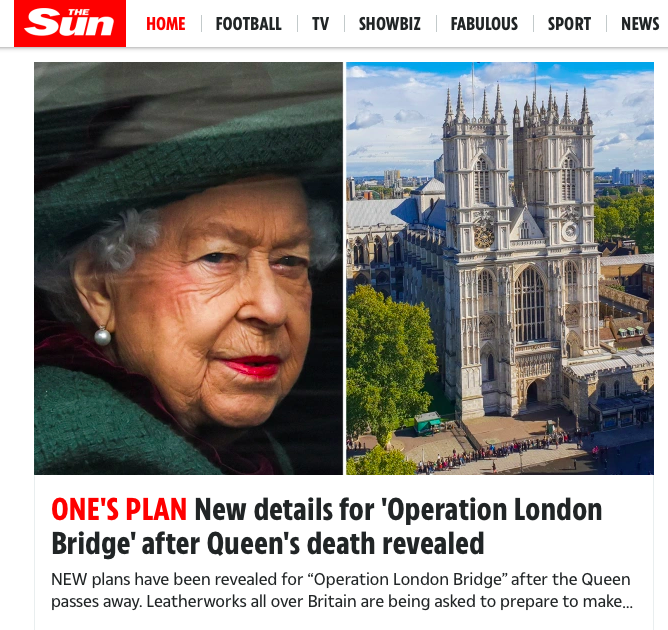Click the 'Leatherworks all over Britain' excerpt line
Screen dimensions: 668x630
coord(342,601)
